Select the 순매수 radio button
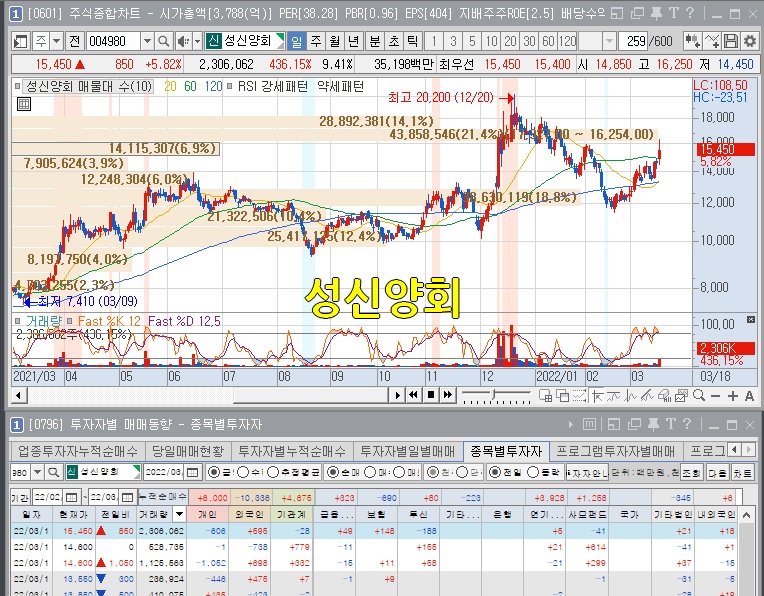Viewport: 764px width, 596px height. click(332, 472)
